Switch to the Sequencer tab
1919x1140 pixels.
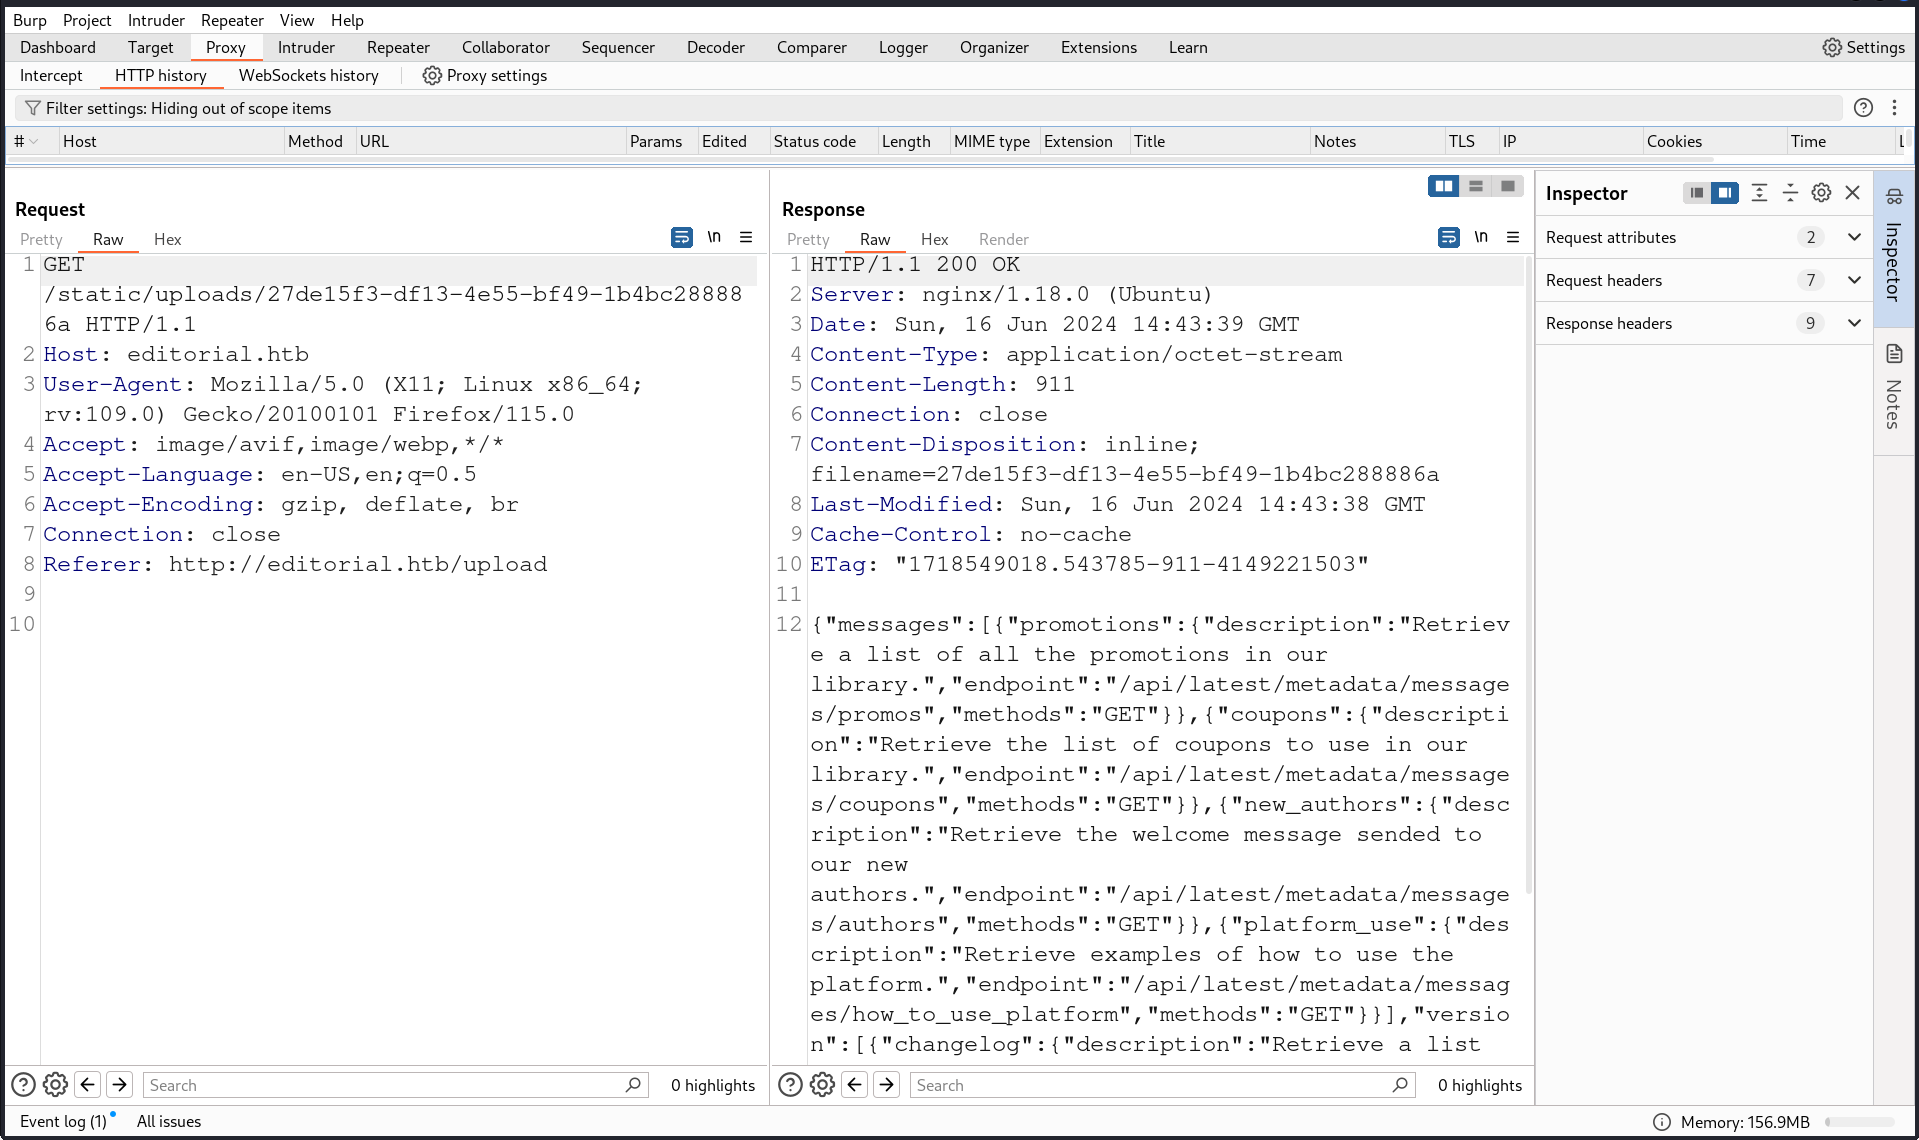click(618, 47)
